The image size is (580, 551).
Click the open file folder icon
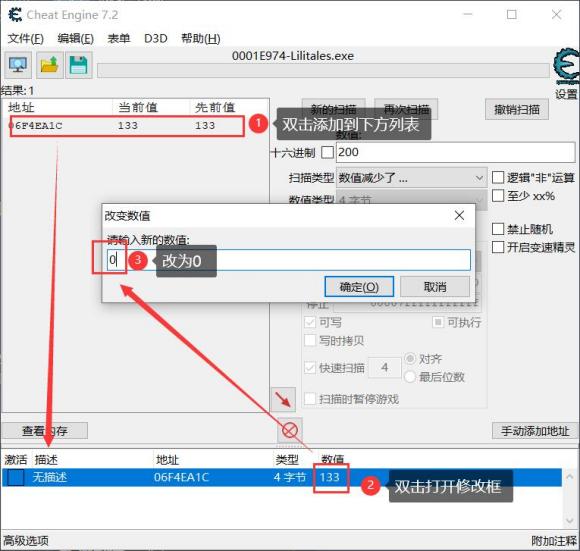tap(49, 65)
